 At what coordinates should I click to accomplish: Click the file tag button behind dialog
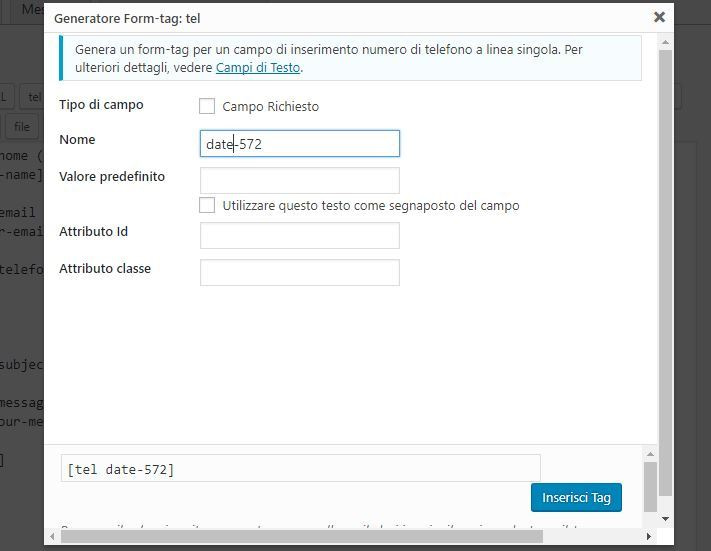[x=22, y=126]
